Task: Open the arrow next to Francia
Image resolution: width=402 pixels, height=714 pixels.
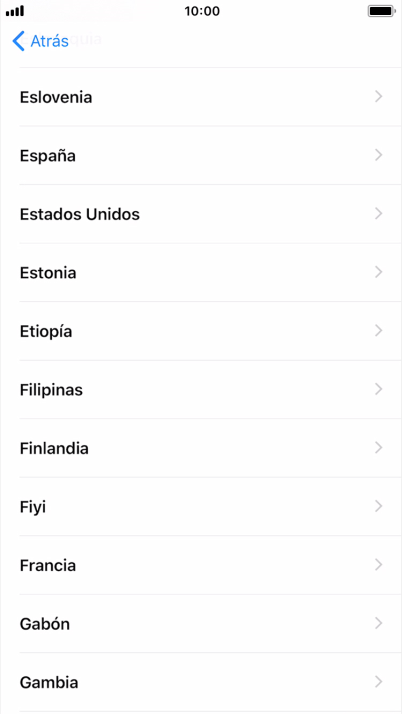Action: click(378, 565)
